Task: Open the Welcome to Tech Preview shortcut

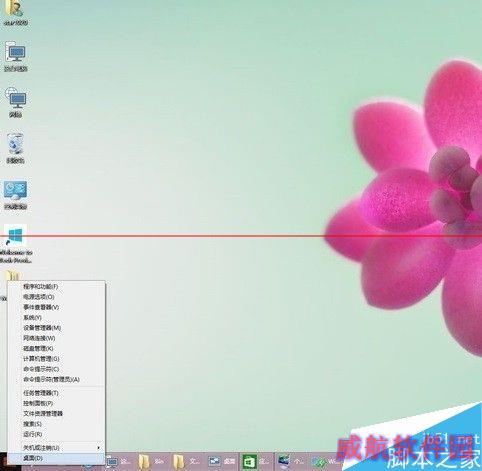Action: tap(15, 244)
